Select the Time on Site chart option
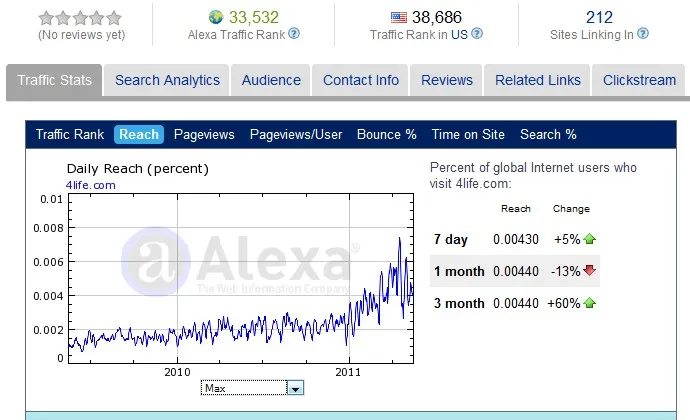690x420 pixels. 468,134
